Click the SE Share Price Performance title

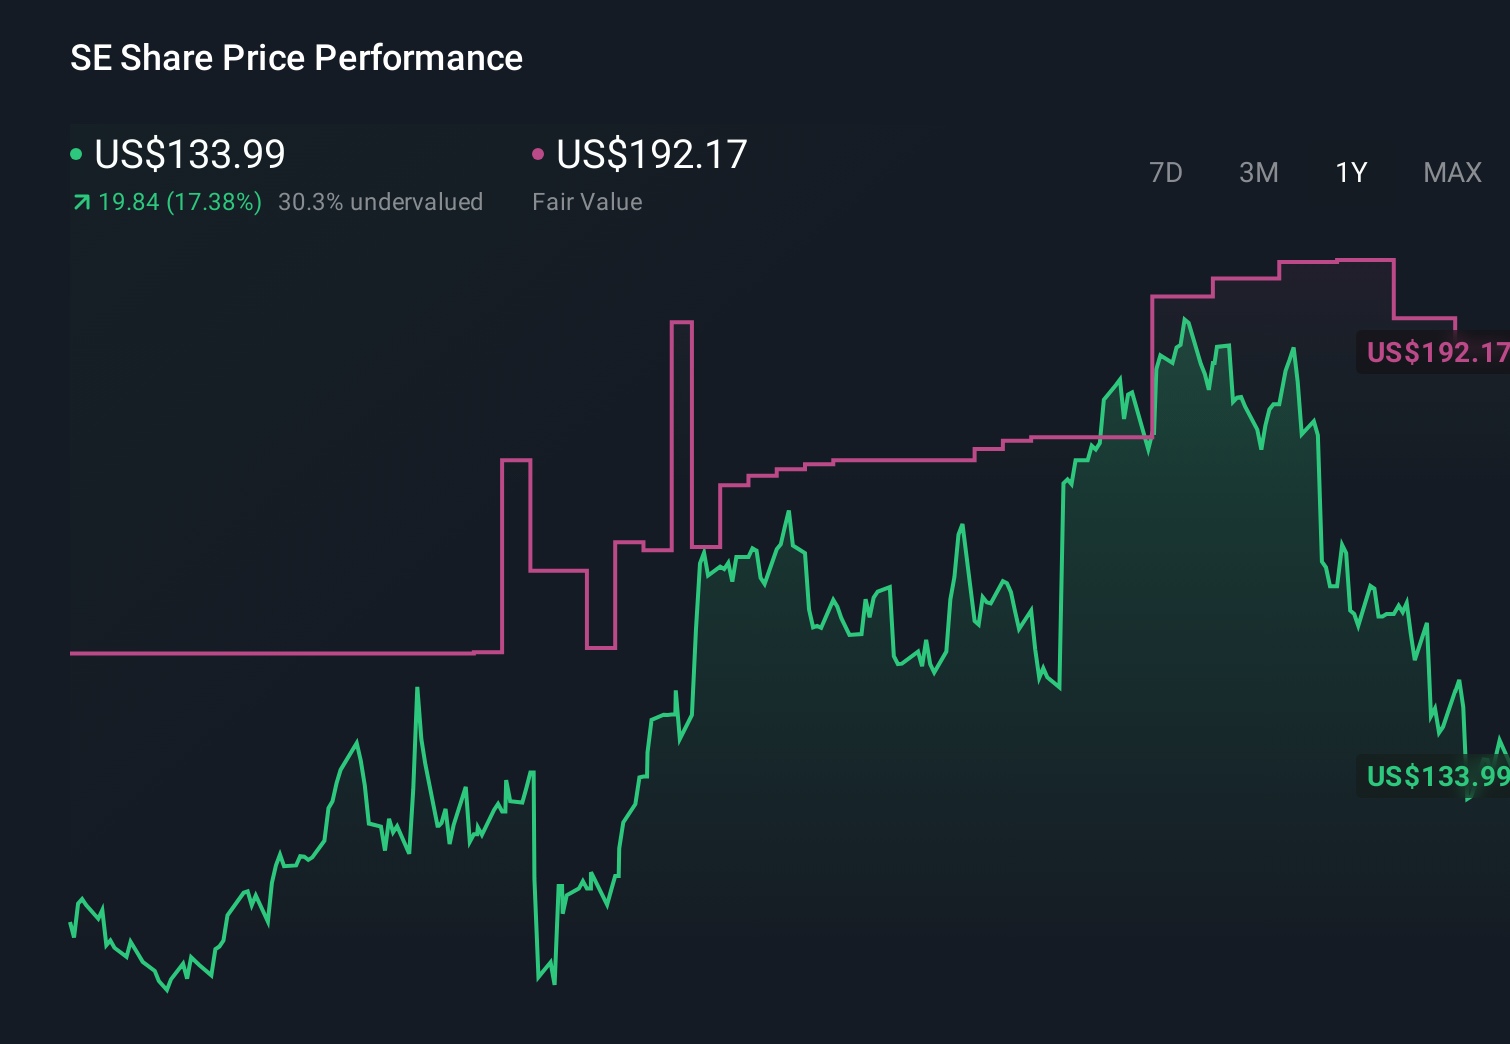coord(295,57)
